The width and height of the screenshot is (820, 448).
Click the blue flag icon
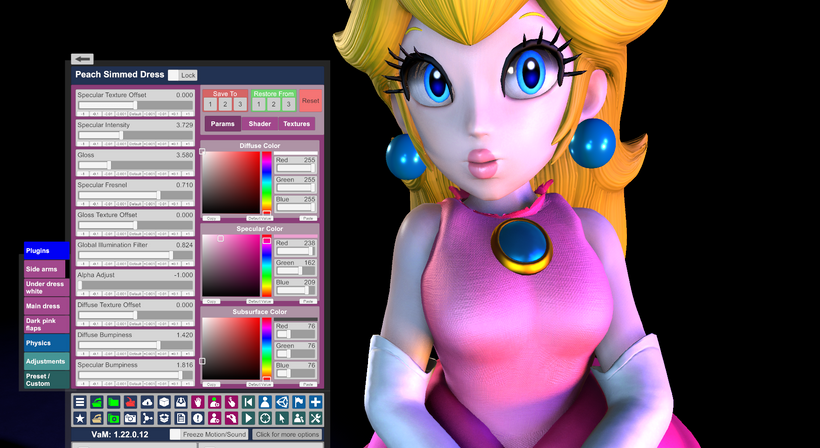coord(298,402)
